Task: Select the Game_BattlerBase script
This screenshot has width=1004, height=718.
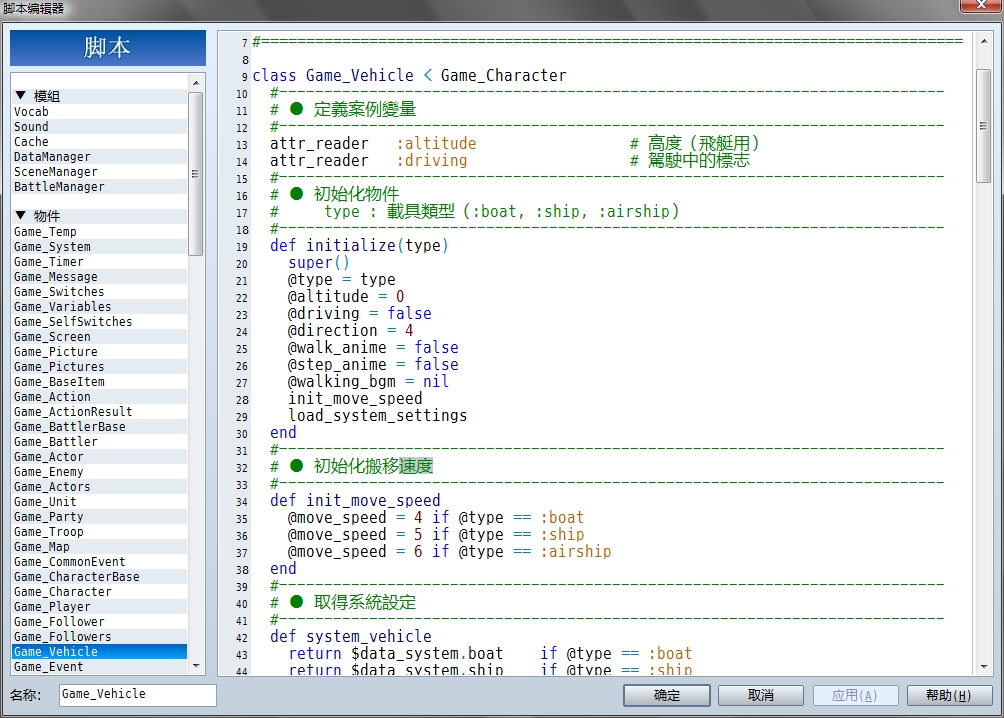Action: [x=99, y=427]
